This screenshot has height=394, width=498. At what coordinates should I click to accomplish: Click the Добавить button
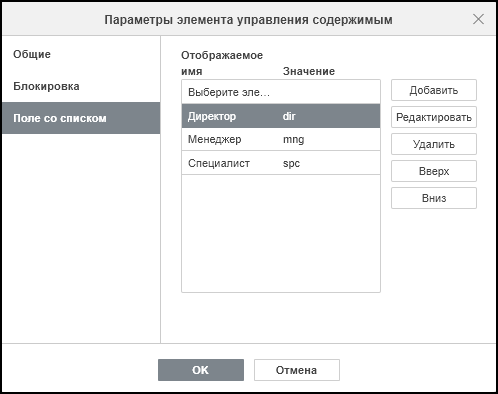pos(434,90)
